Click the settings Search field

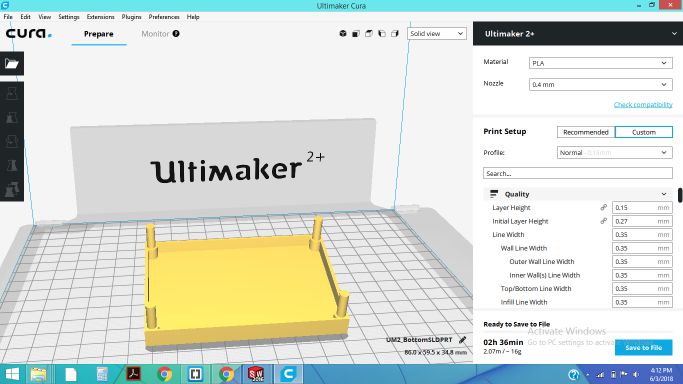pyautogui.click(x=578, y=173)
